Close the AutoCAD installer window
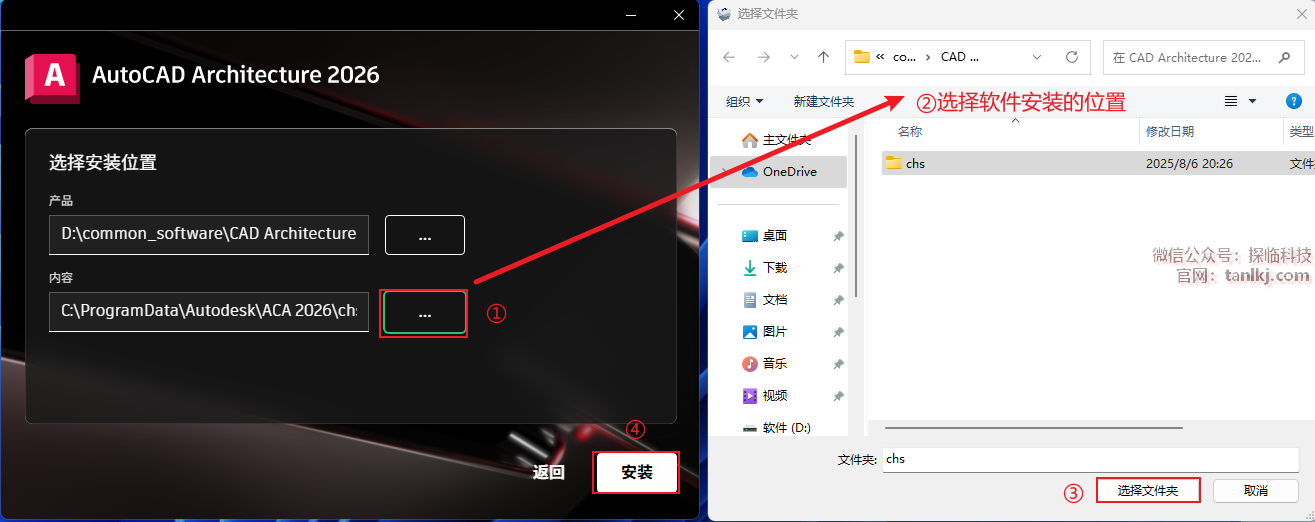 click(x=679, y=14)
